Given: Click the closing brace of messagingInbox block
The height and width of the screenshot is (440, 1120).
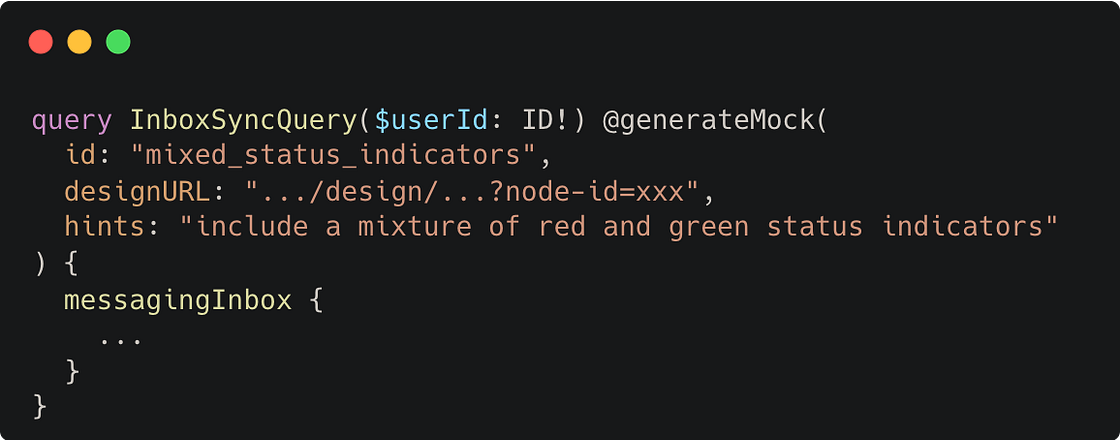Looking at the screenshot, I should click(x=72, y=371).
